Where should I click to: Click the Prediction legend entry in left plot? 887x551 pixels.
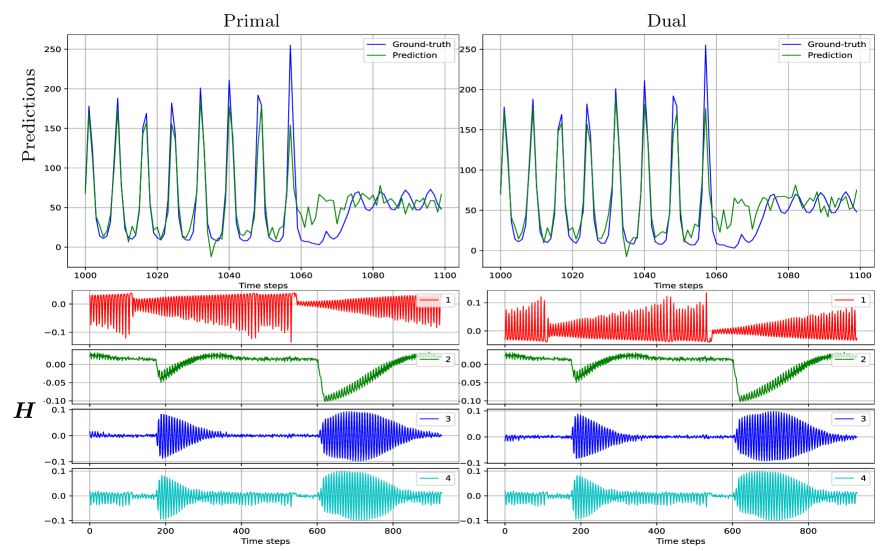[414, 55]
